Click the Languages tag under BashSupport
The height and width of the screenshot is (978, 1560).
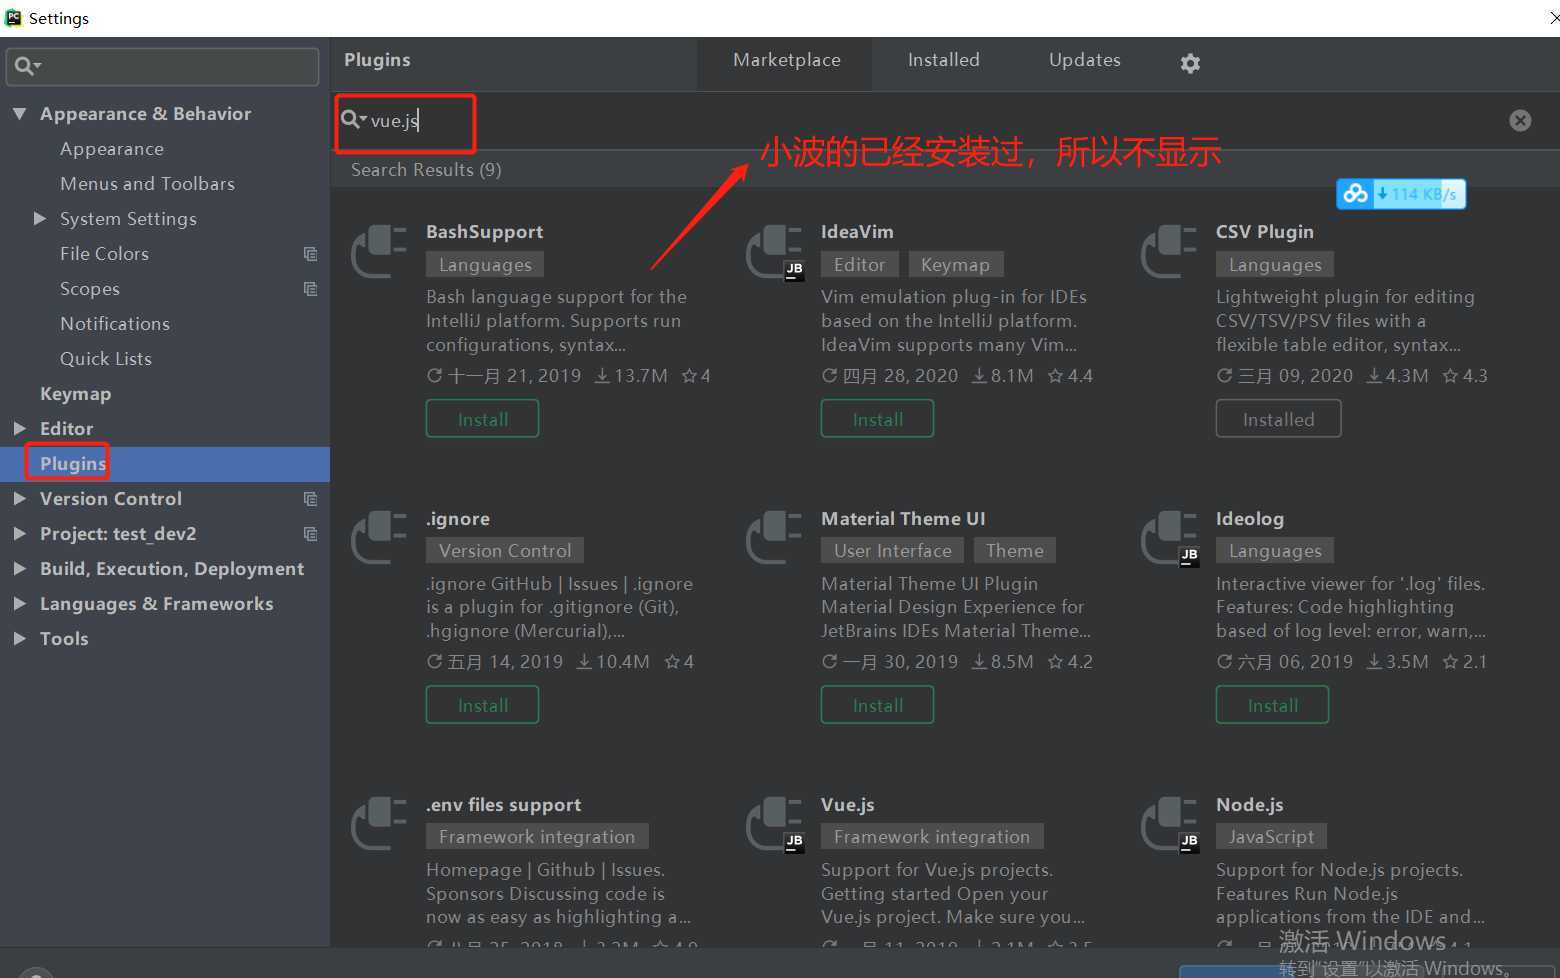tap(485, 265)
